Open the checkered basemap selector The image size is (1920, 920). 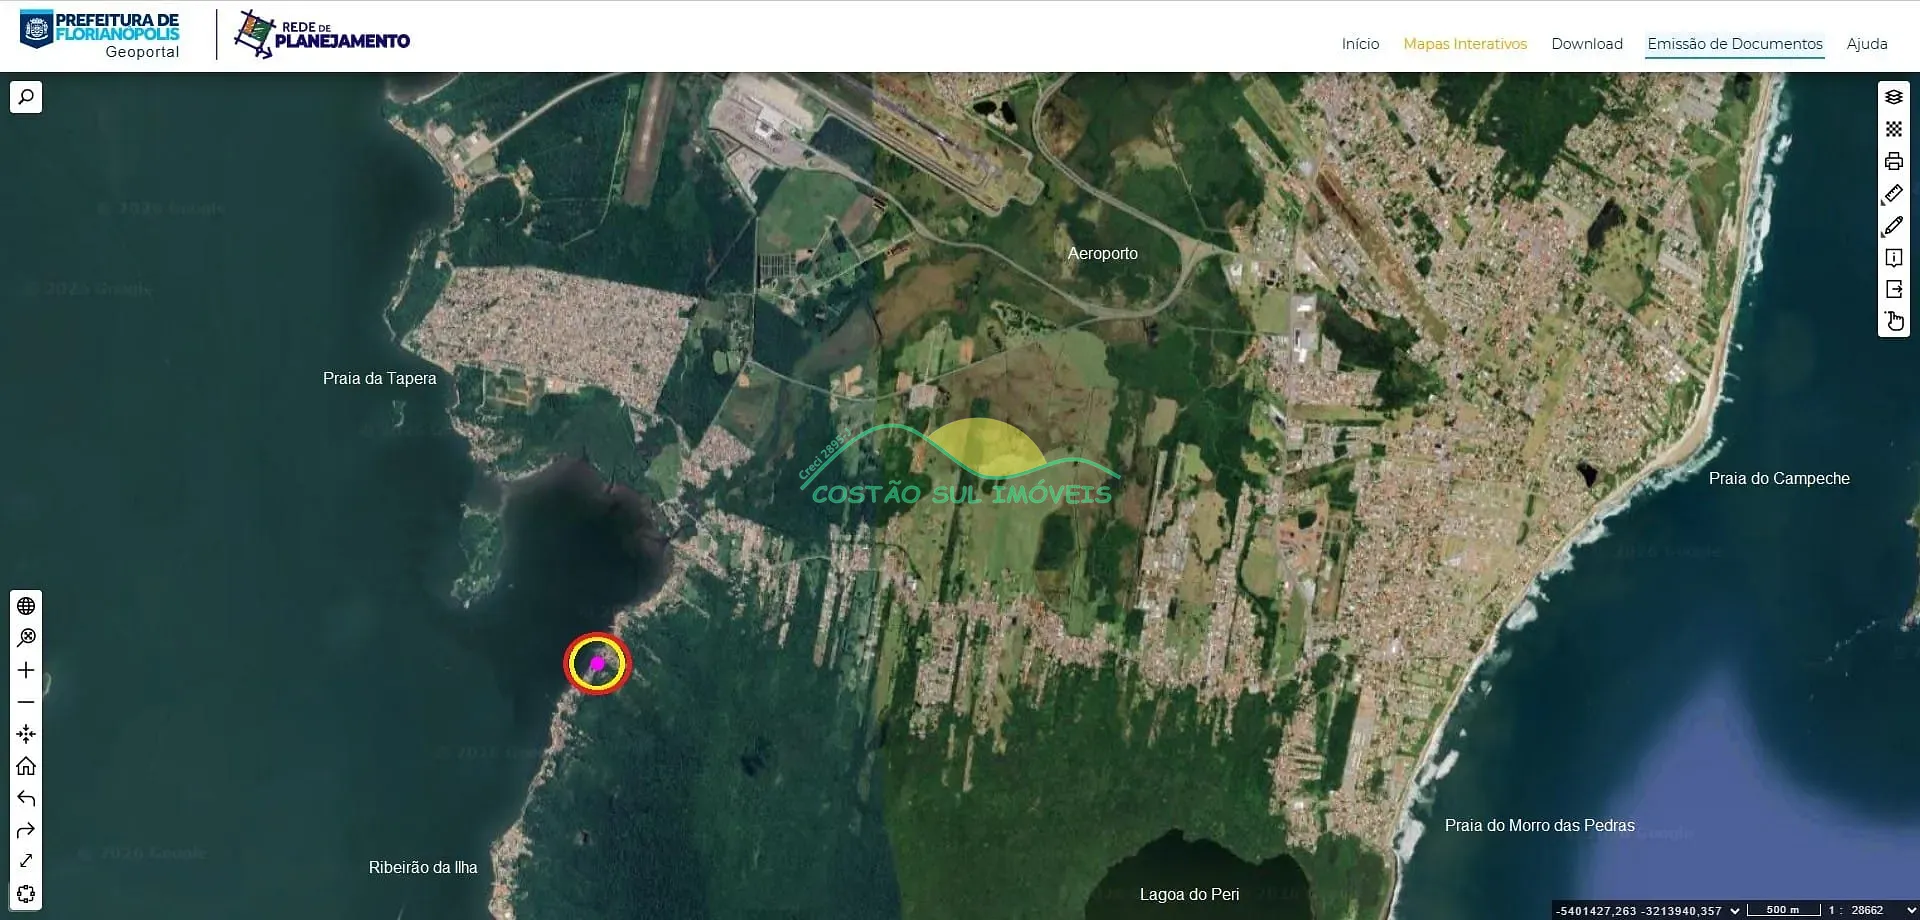1893,129
